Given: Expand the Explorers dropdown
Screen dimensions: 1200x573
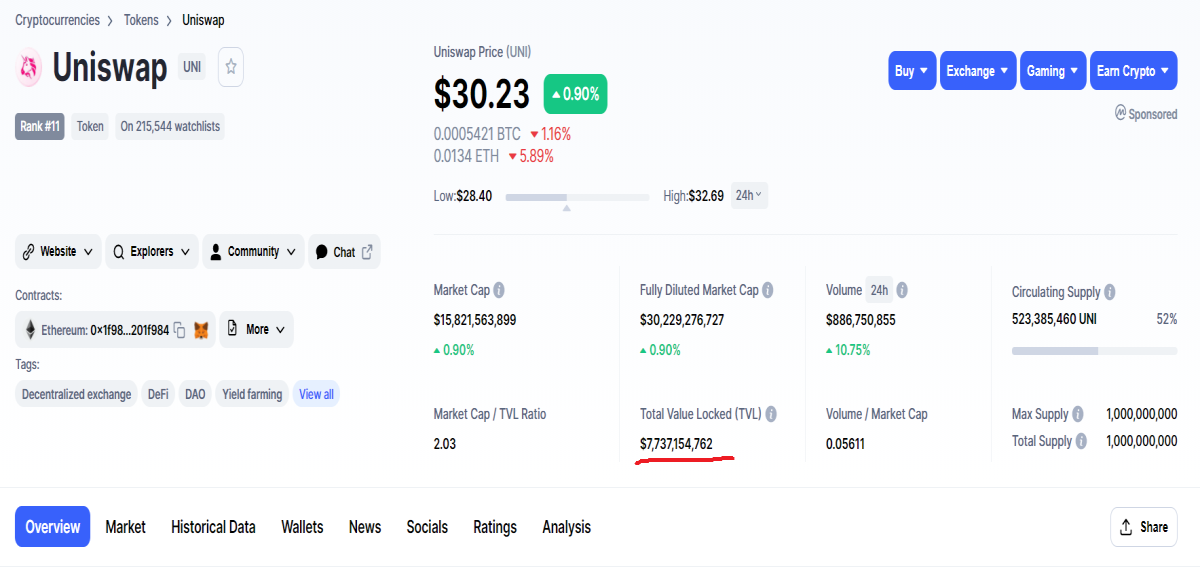Looking at the screenshot, I should click(x=151, y=252).
